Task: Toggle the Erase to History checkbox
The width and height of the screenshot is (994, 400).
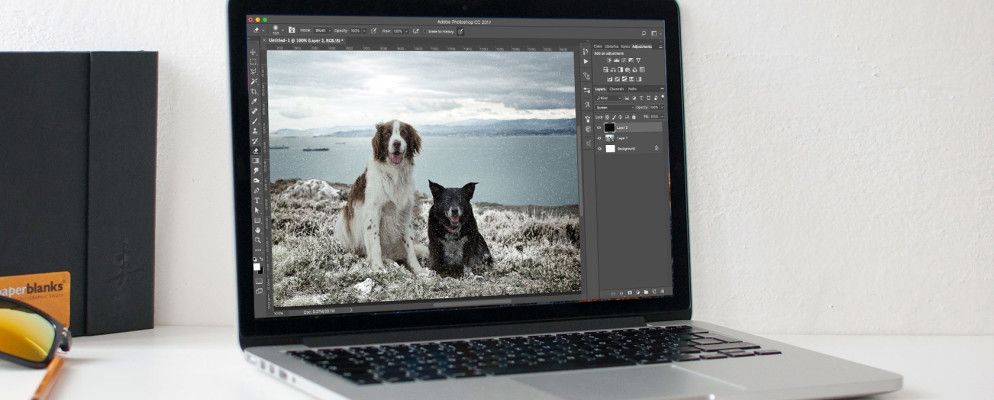Action: pos(427,31)
